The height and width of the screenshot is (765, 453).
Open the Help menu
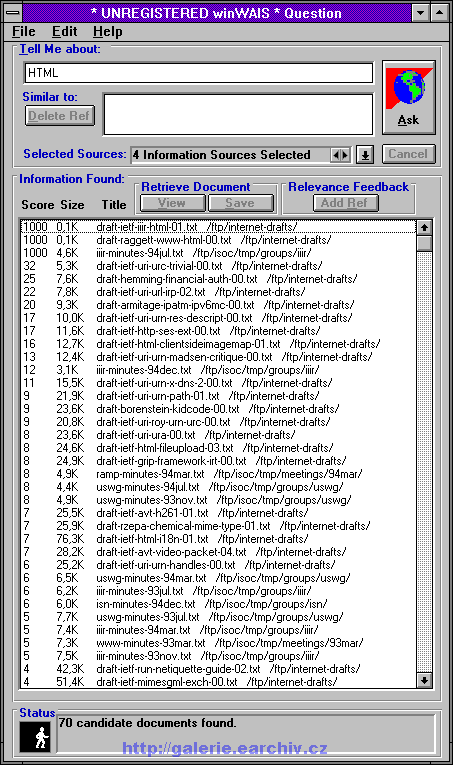pos(107,32)
